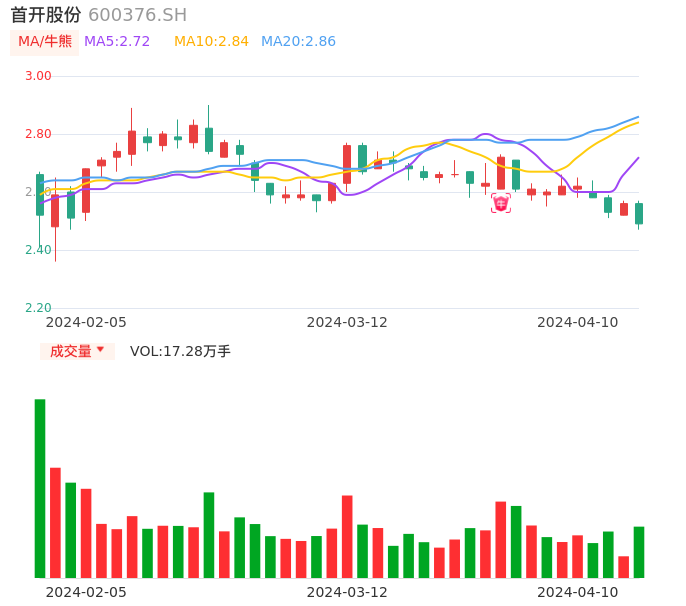Click the pink bull signal marker icon

pos(501,203)
